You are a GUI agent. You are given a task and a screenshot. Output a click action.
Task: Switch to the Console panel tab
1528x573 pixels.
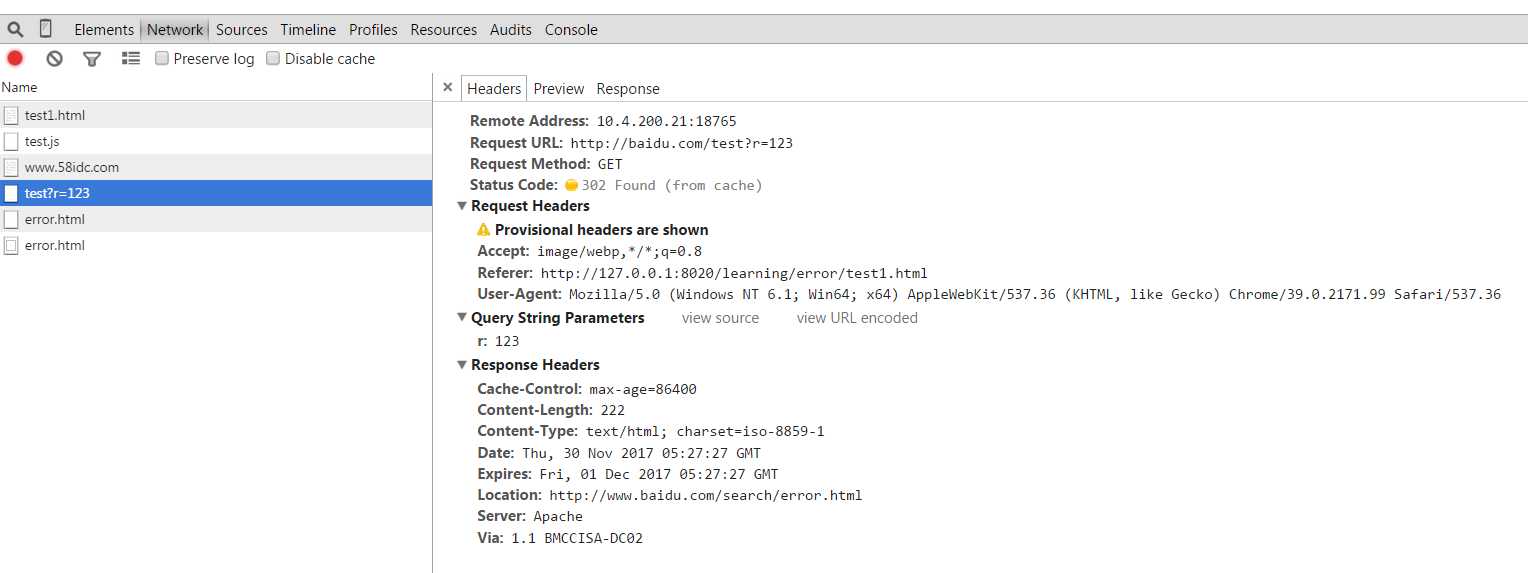click(x=571, y=30)
